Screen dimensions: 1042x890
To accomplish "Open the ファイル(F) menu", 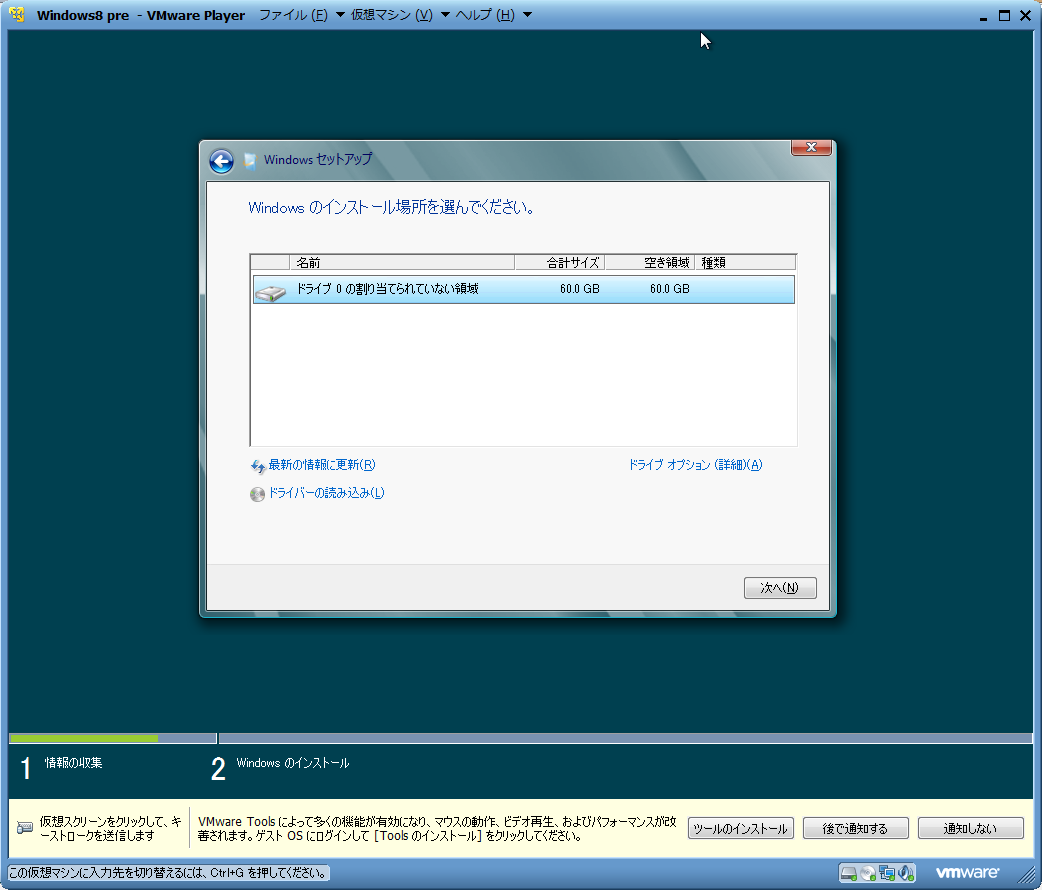I will [x=292, y=15].
